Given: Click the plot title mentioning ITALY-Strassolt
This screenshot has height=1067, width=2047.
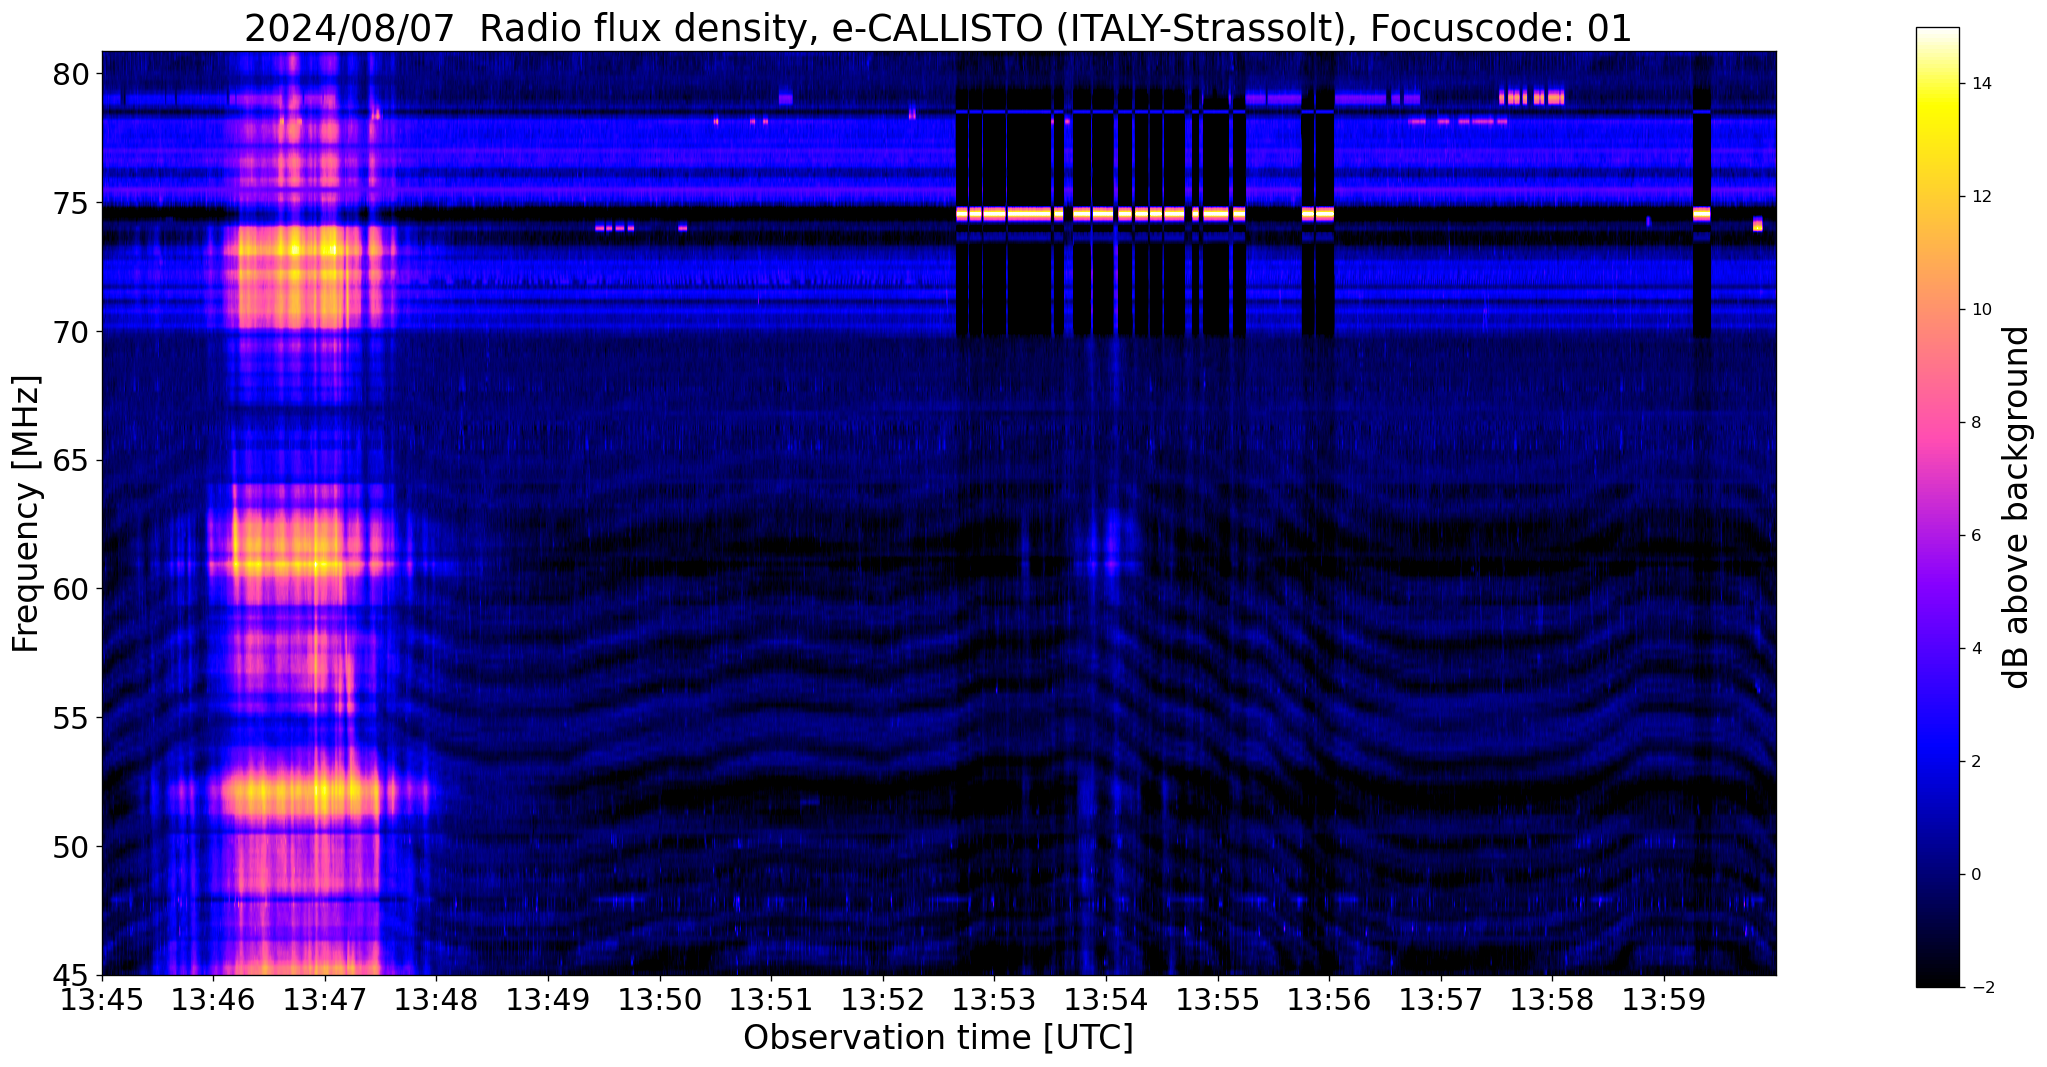Looking at the screenshot, I should coord(938,28).
